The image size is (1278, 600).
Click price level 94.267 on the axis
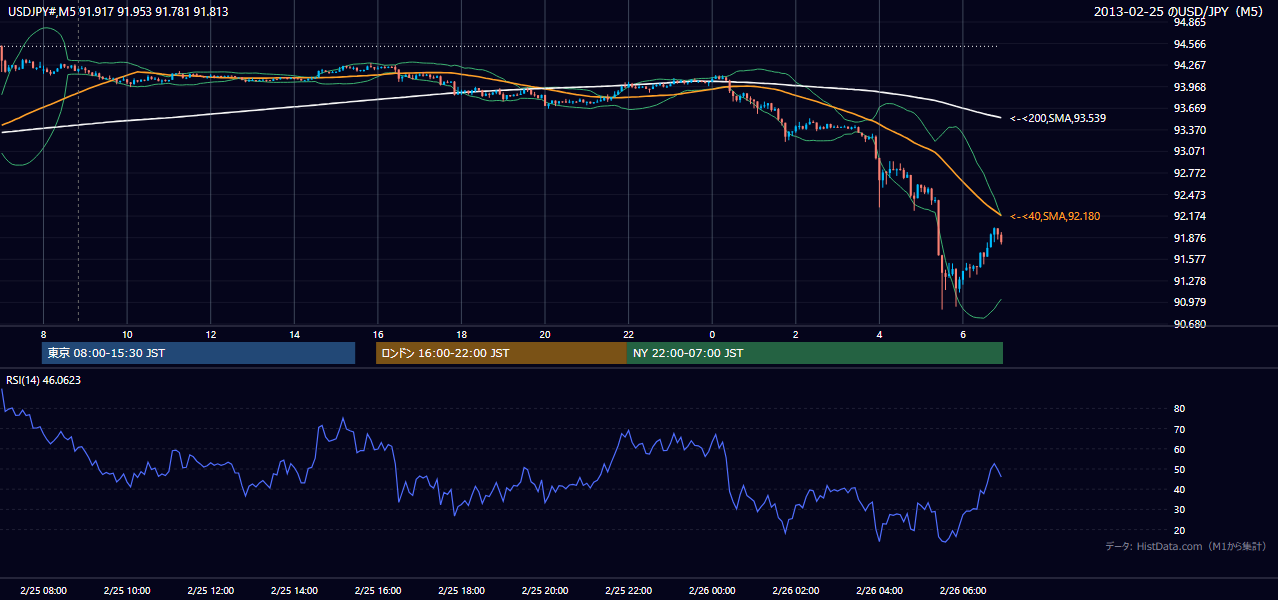click(x=1189, y=65)
